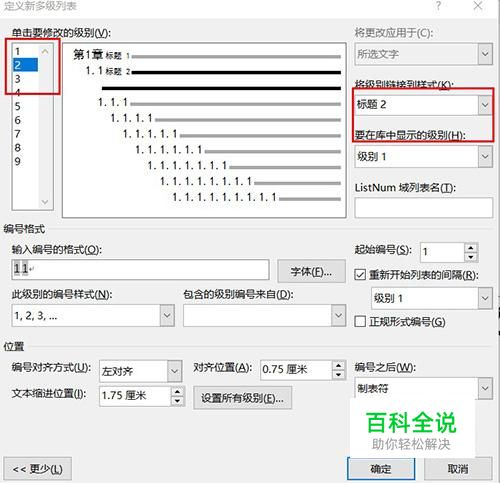Screen dimensions: 500x483
Task: Select level 3 in the level list
Action: tap(25, 79)
